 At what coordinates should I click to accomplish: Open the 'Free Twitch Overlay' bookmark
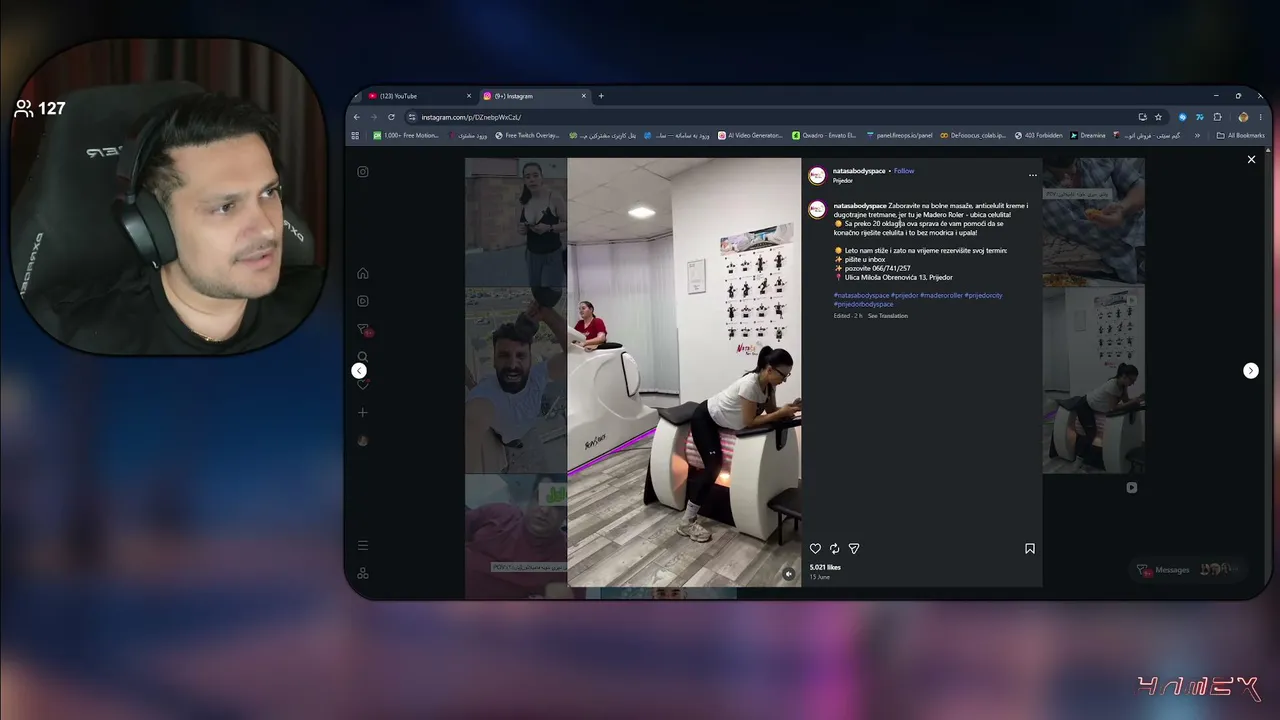click(527, 136)
